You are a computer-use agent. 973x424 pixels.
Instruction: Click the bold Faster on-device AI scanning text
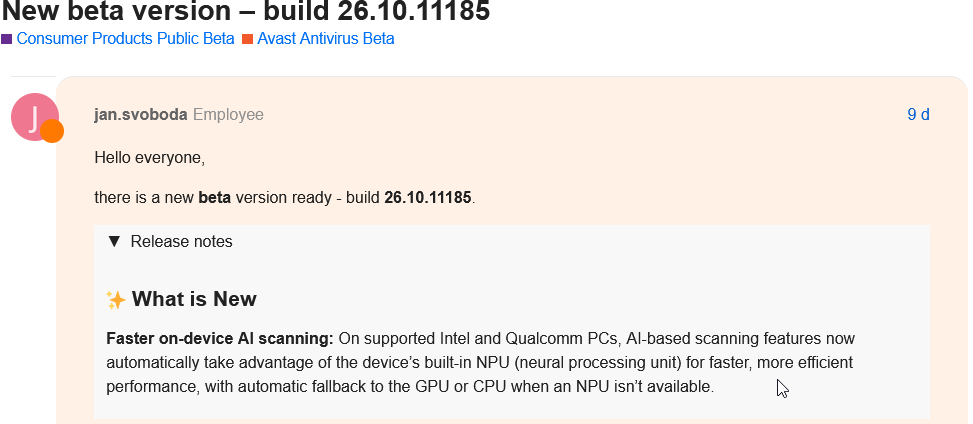(220, 339)
